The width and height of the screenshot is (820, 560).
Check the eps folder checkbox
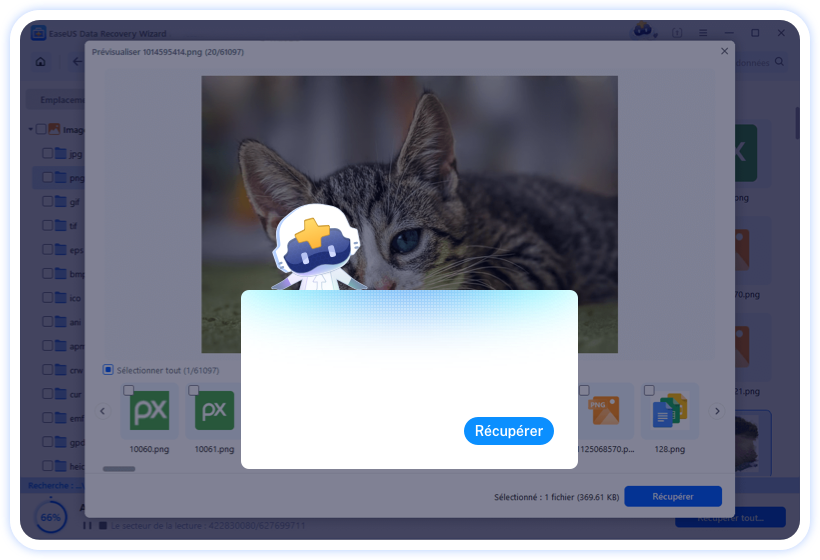47,249
